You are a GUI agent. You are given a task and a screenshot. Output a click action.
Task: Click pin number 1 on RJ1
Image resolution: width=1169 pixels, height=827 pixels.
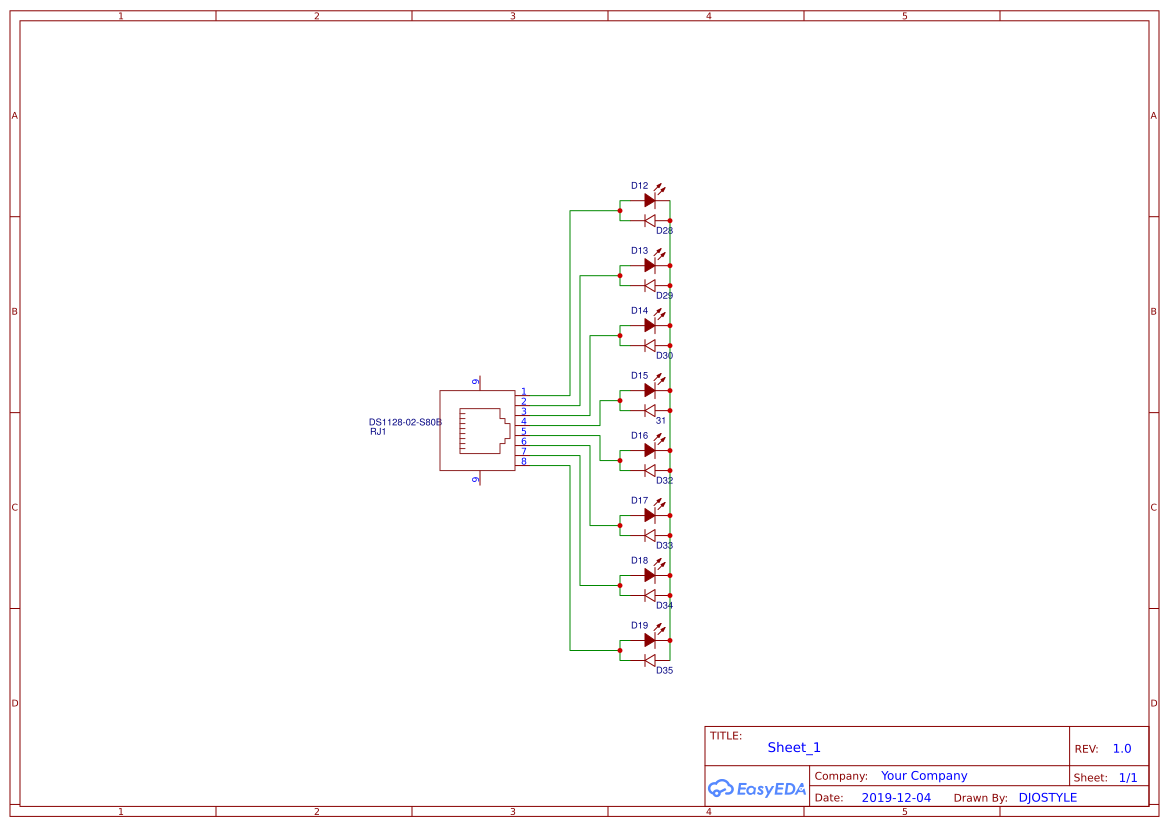click(x=523, y=392)
